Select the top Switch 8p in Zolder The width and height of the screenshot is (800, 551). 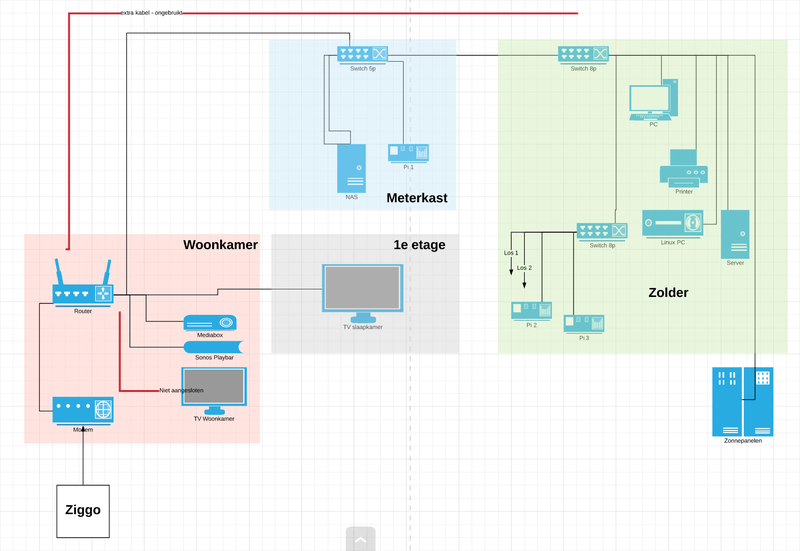[x=583, y=55]
